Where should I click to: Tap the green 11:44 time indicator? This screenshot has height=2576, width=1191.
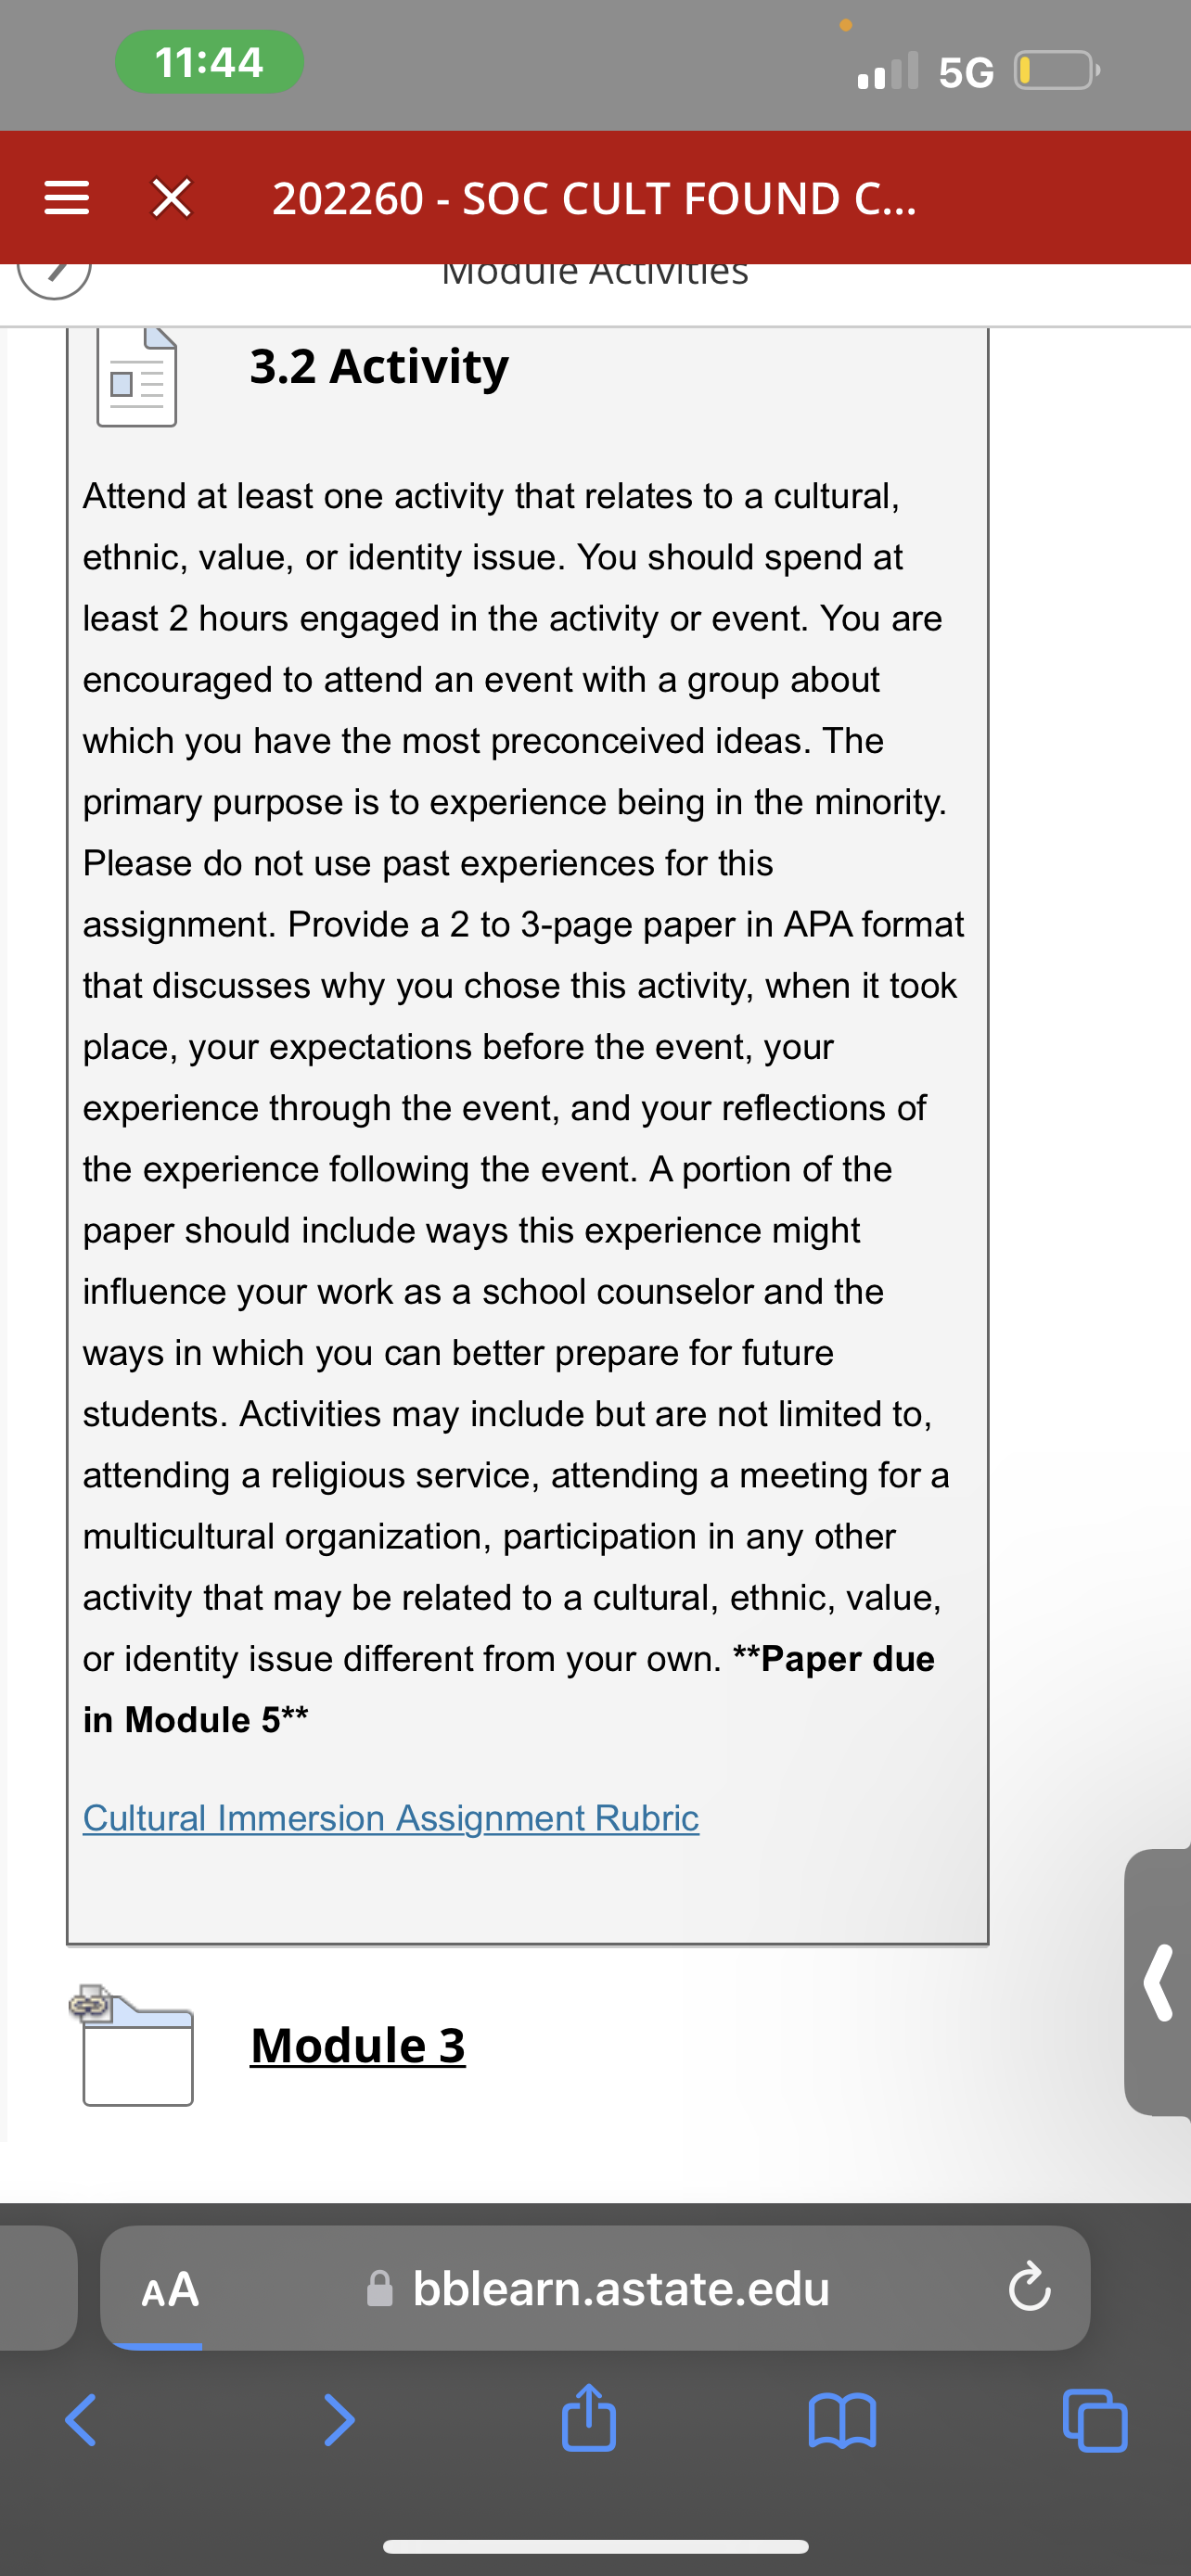click(x=209, y=62)
